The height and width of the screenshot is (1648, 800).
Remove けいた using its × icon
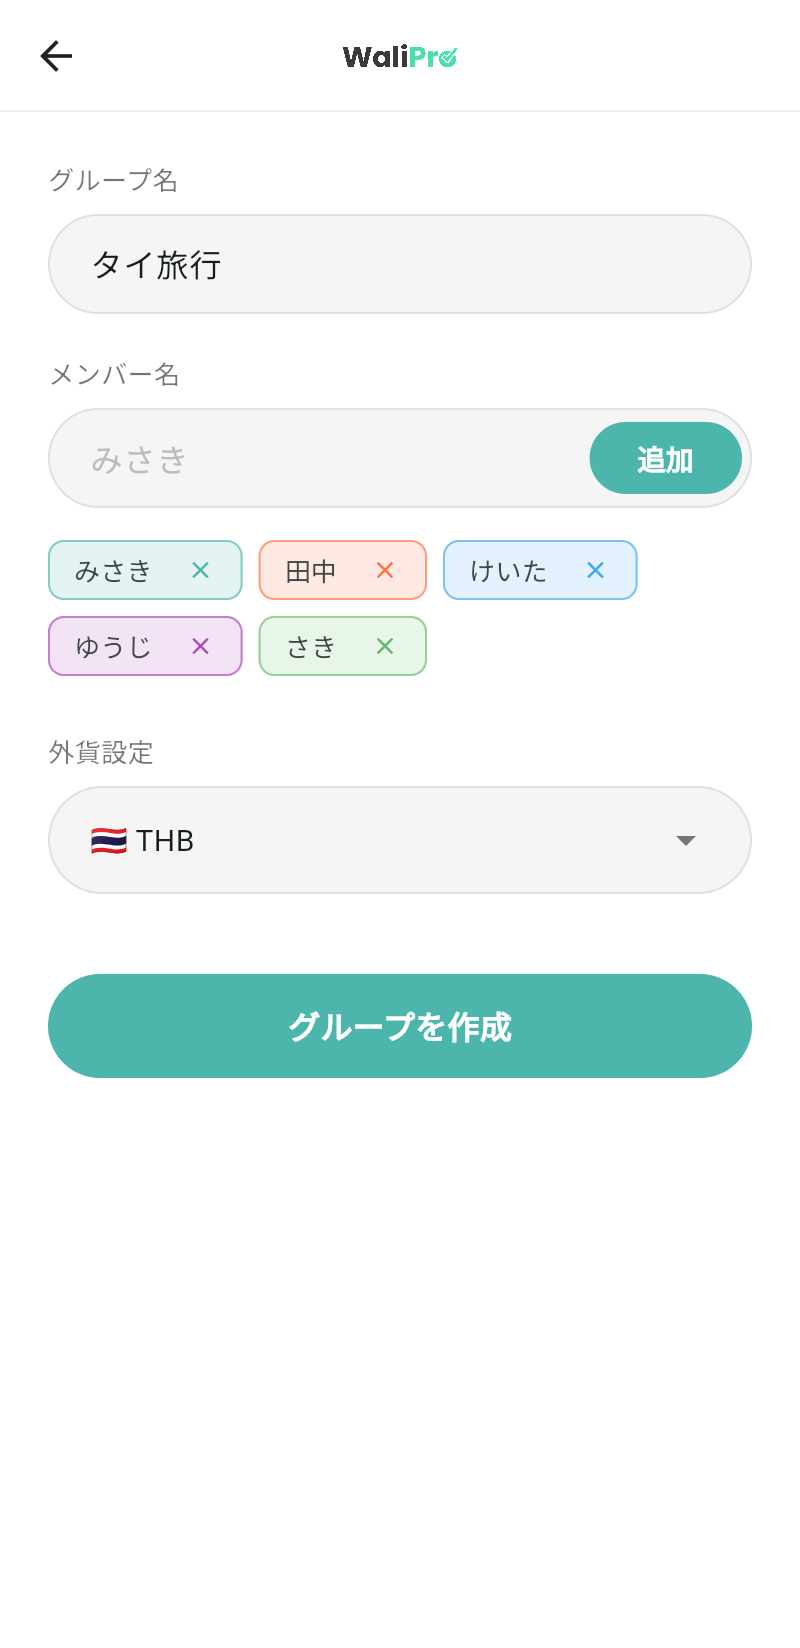tap(595, 570)
